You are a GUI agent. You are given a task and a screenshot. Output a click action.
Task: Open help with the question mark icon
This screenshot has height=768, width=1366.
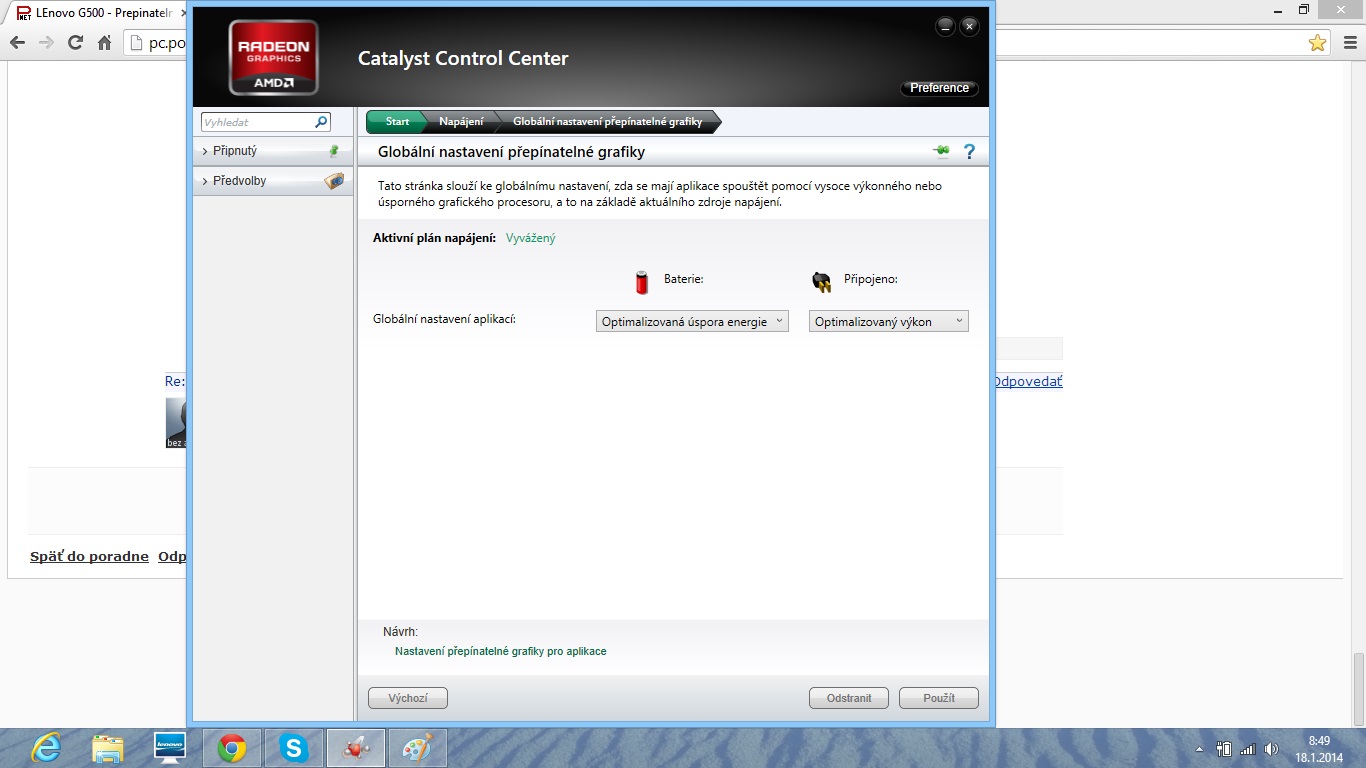pyautogui.click(x=969, y=152)
